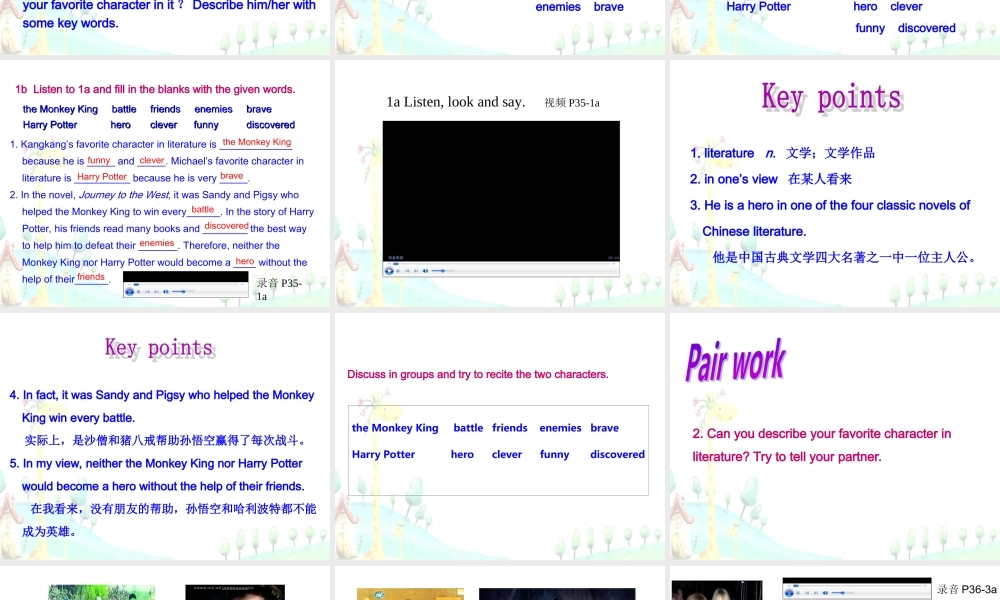
Task: Select the Pair work slide
Action: coord(834,435)
